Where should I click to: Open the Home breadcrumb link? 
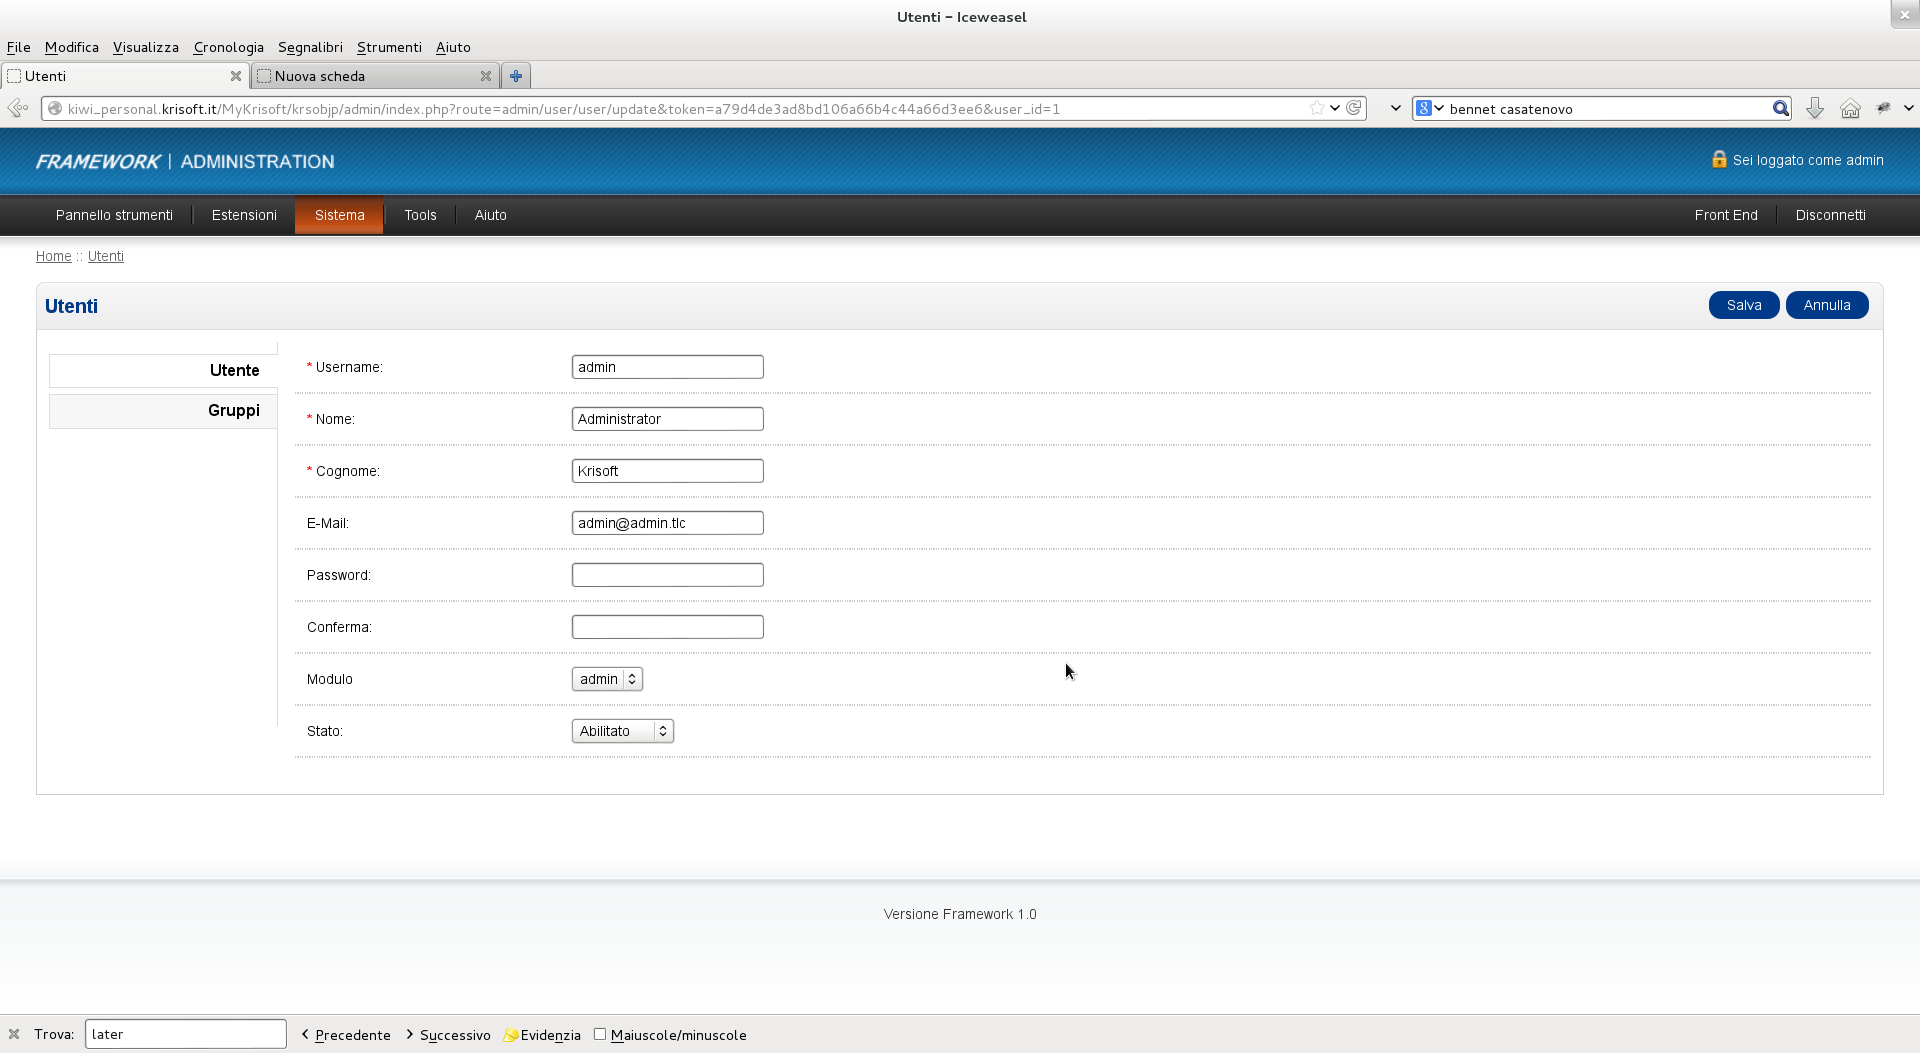(53, 256)
